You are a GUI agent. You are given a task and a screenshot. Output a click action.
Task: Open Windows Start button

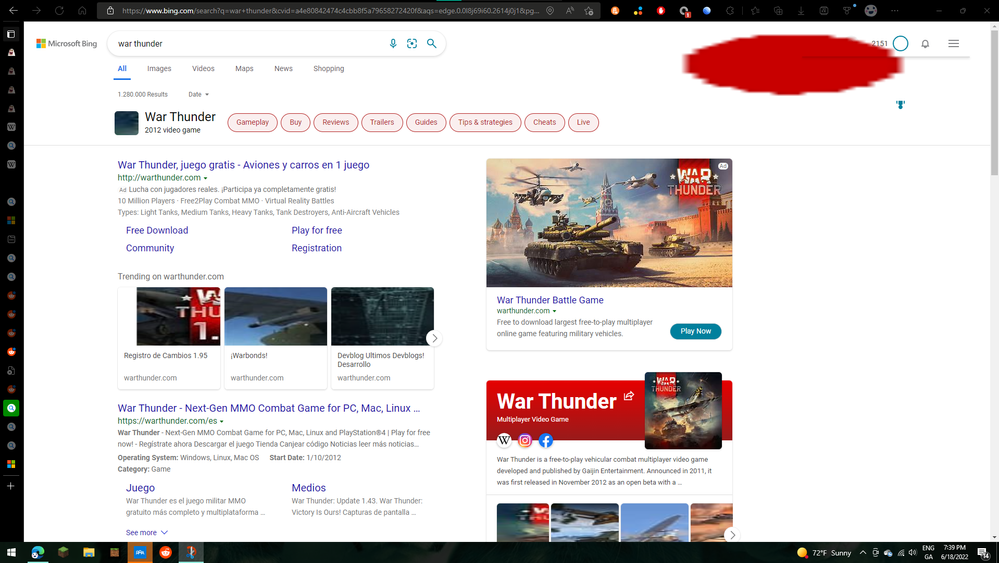11,552
